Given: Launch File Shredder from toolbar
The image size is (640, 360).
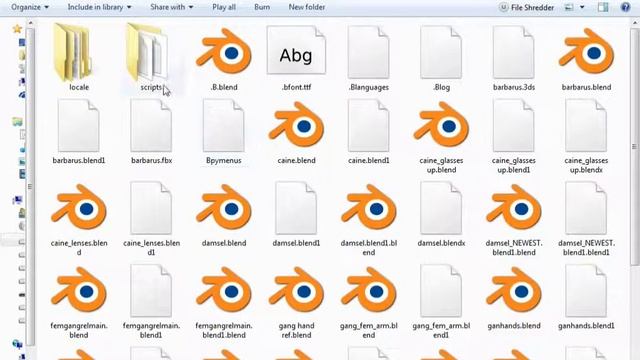Looking at the screenshot, I should click(527, 7).
